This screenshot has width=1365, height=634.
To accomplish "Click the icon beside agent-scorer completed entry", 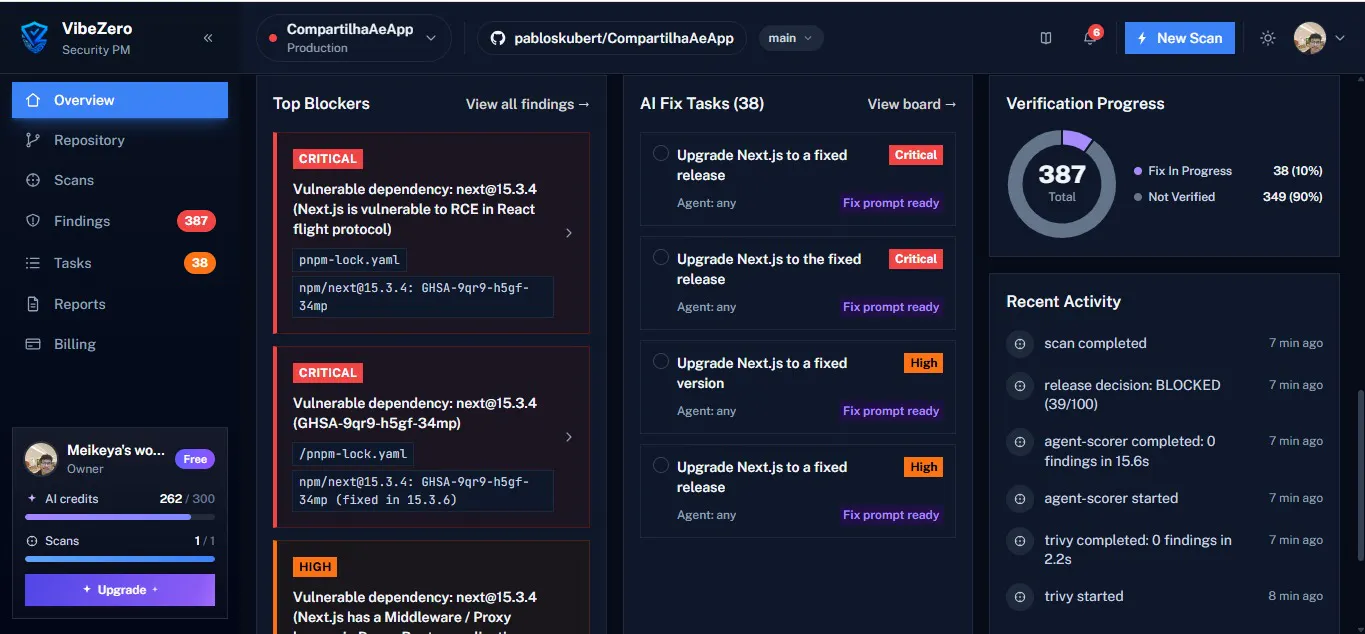I will [x=1020, y=442].
